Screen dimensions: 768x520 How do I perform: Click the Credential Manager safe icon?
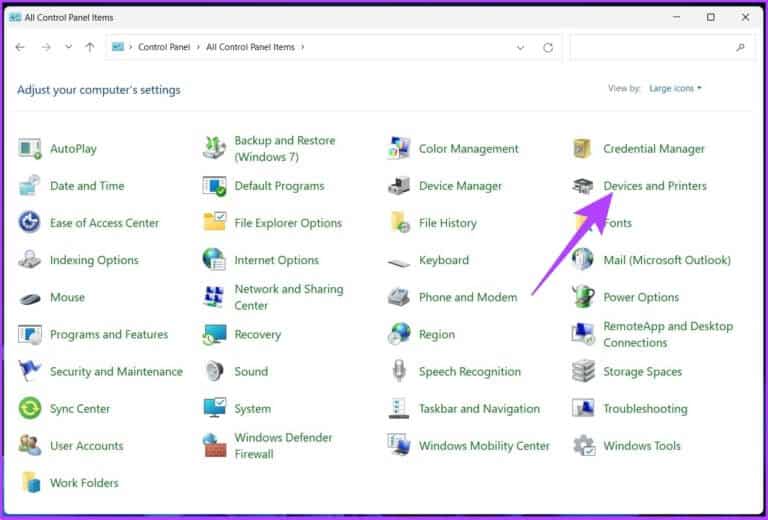tap(583, 148)
